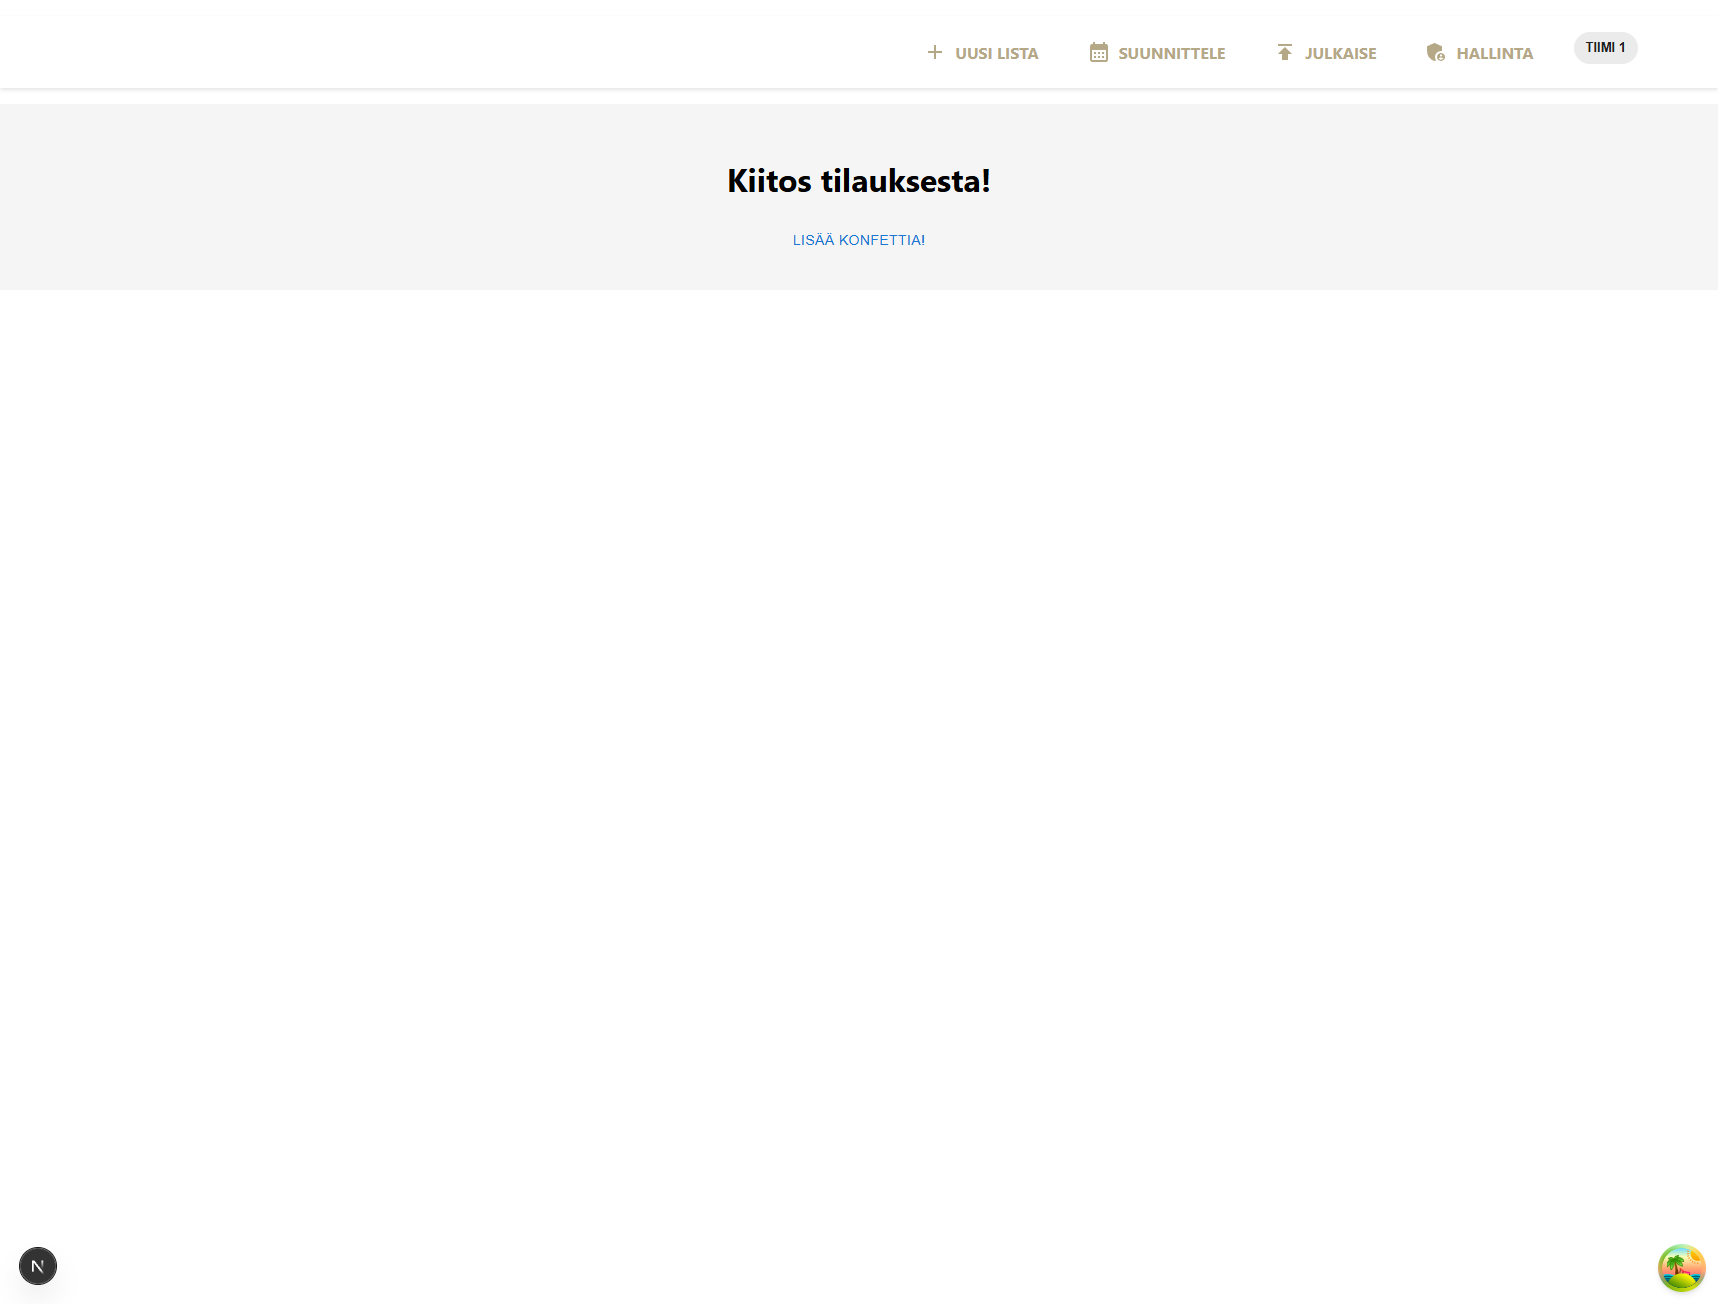Go to the SUUNNITTELE page
This screenshot has height=1304, width=1718.
coord(1171,54)
